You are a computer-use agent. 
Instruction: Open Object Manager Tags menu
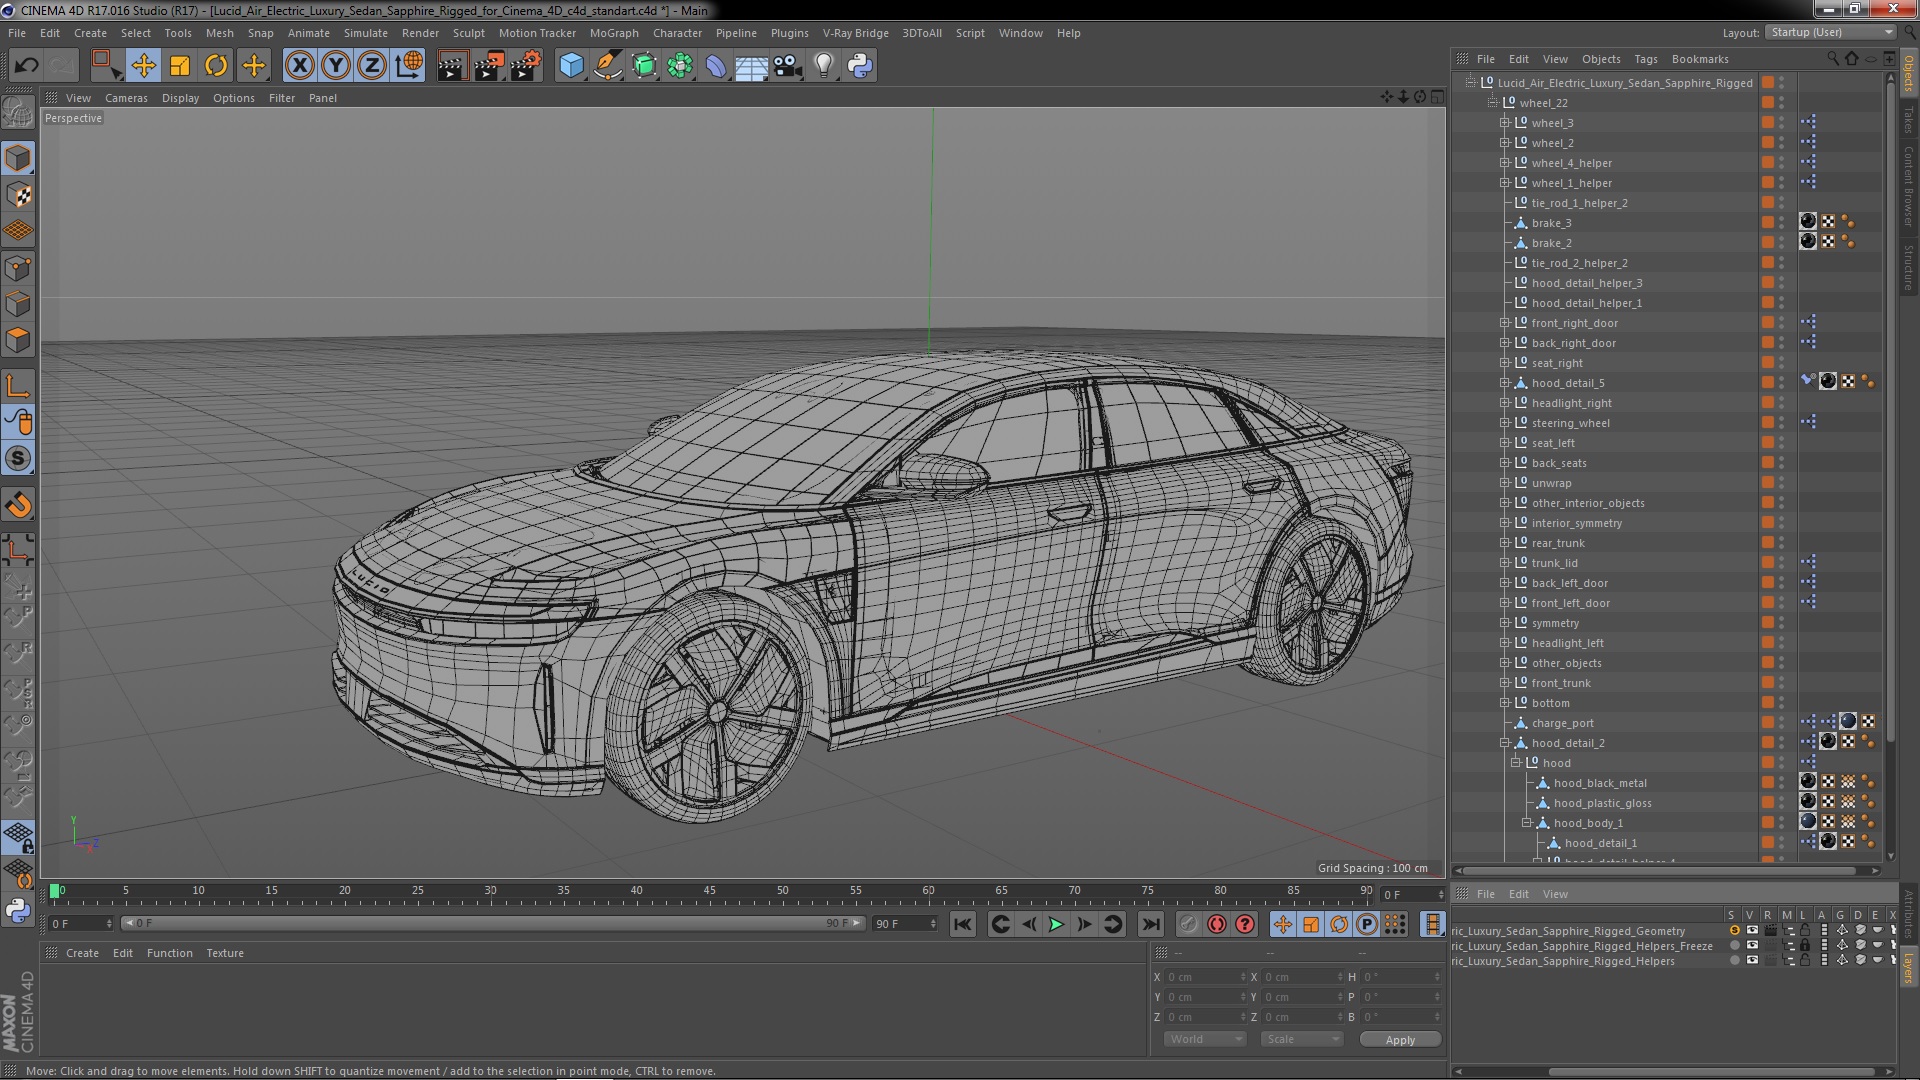pos(1645,59)
